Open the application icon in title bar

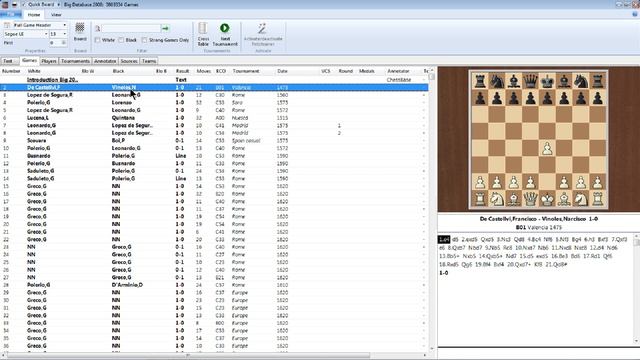[5, 4]
